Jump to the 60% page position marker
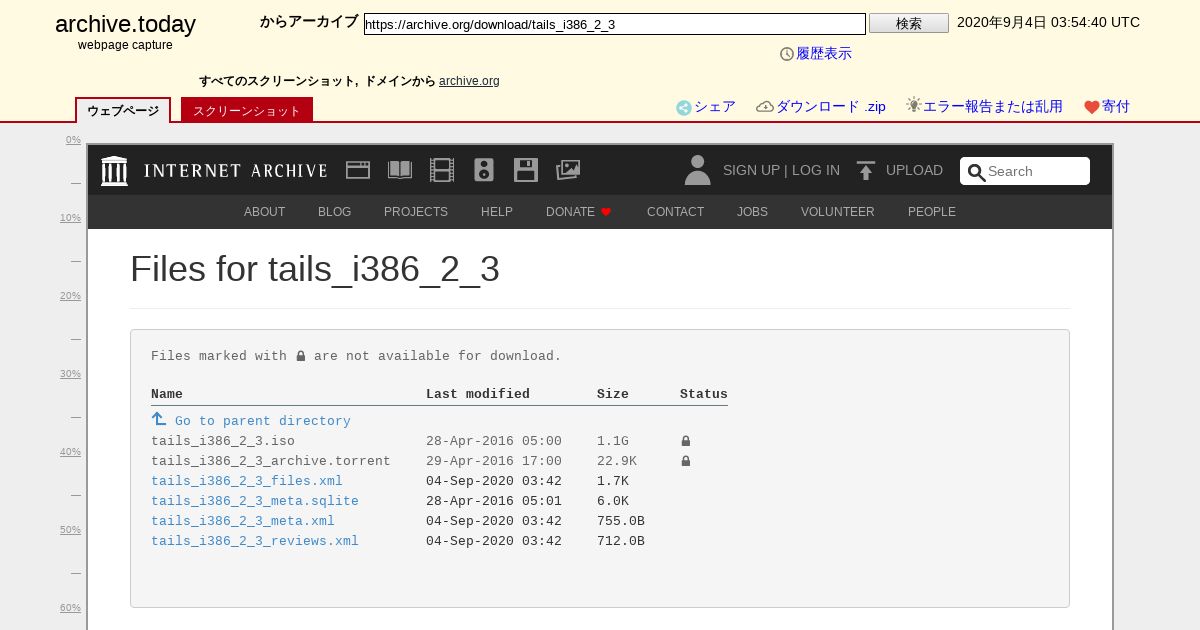The height and width of the screenshot is (630, 1200). point(70,608)
